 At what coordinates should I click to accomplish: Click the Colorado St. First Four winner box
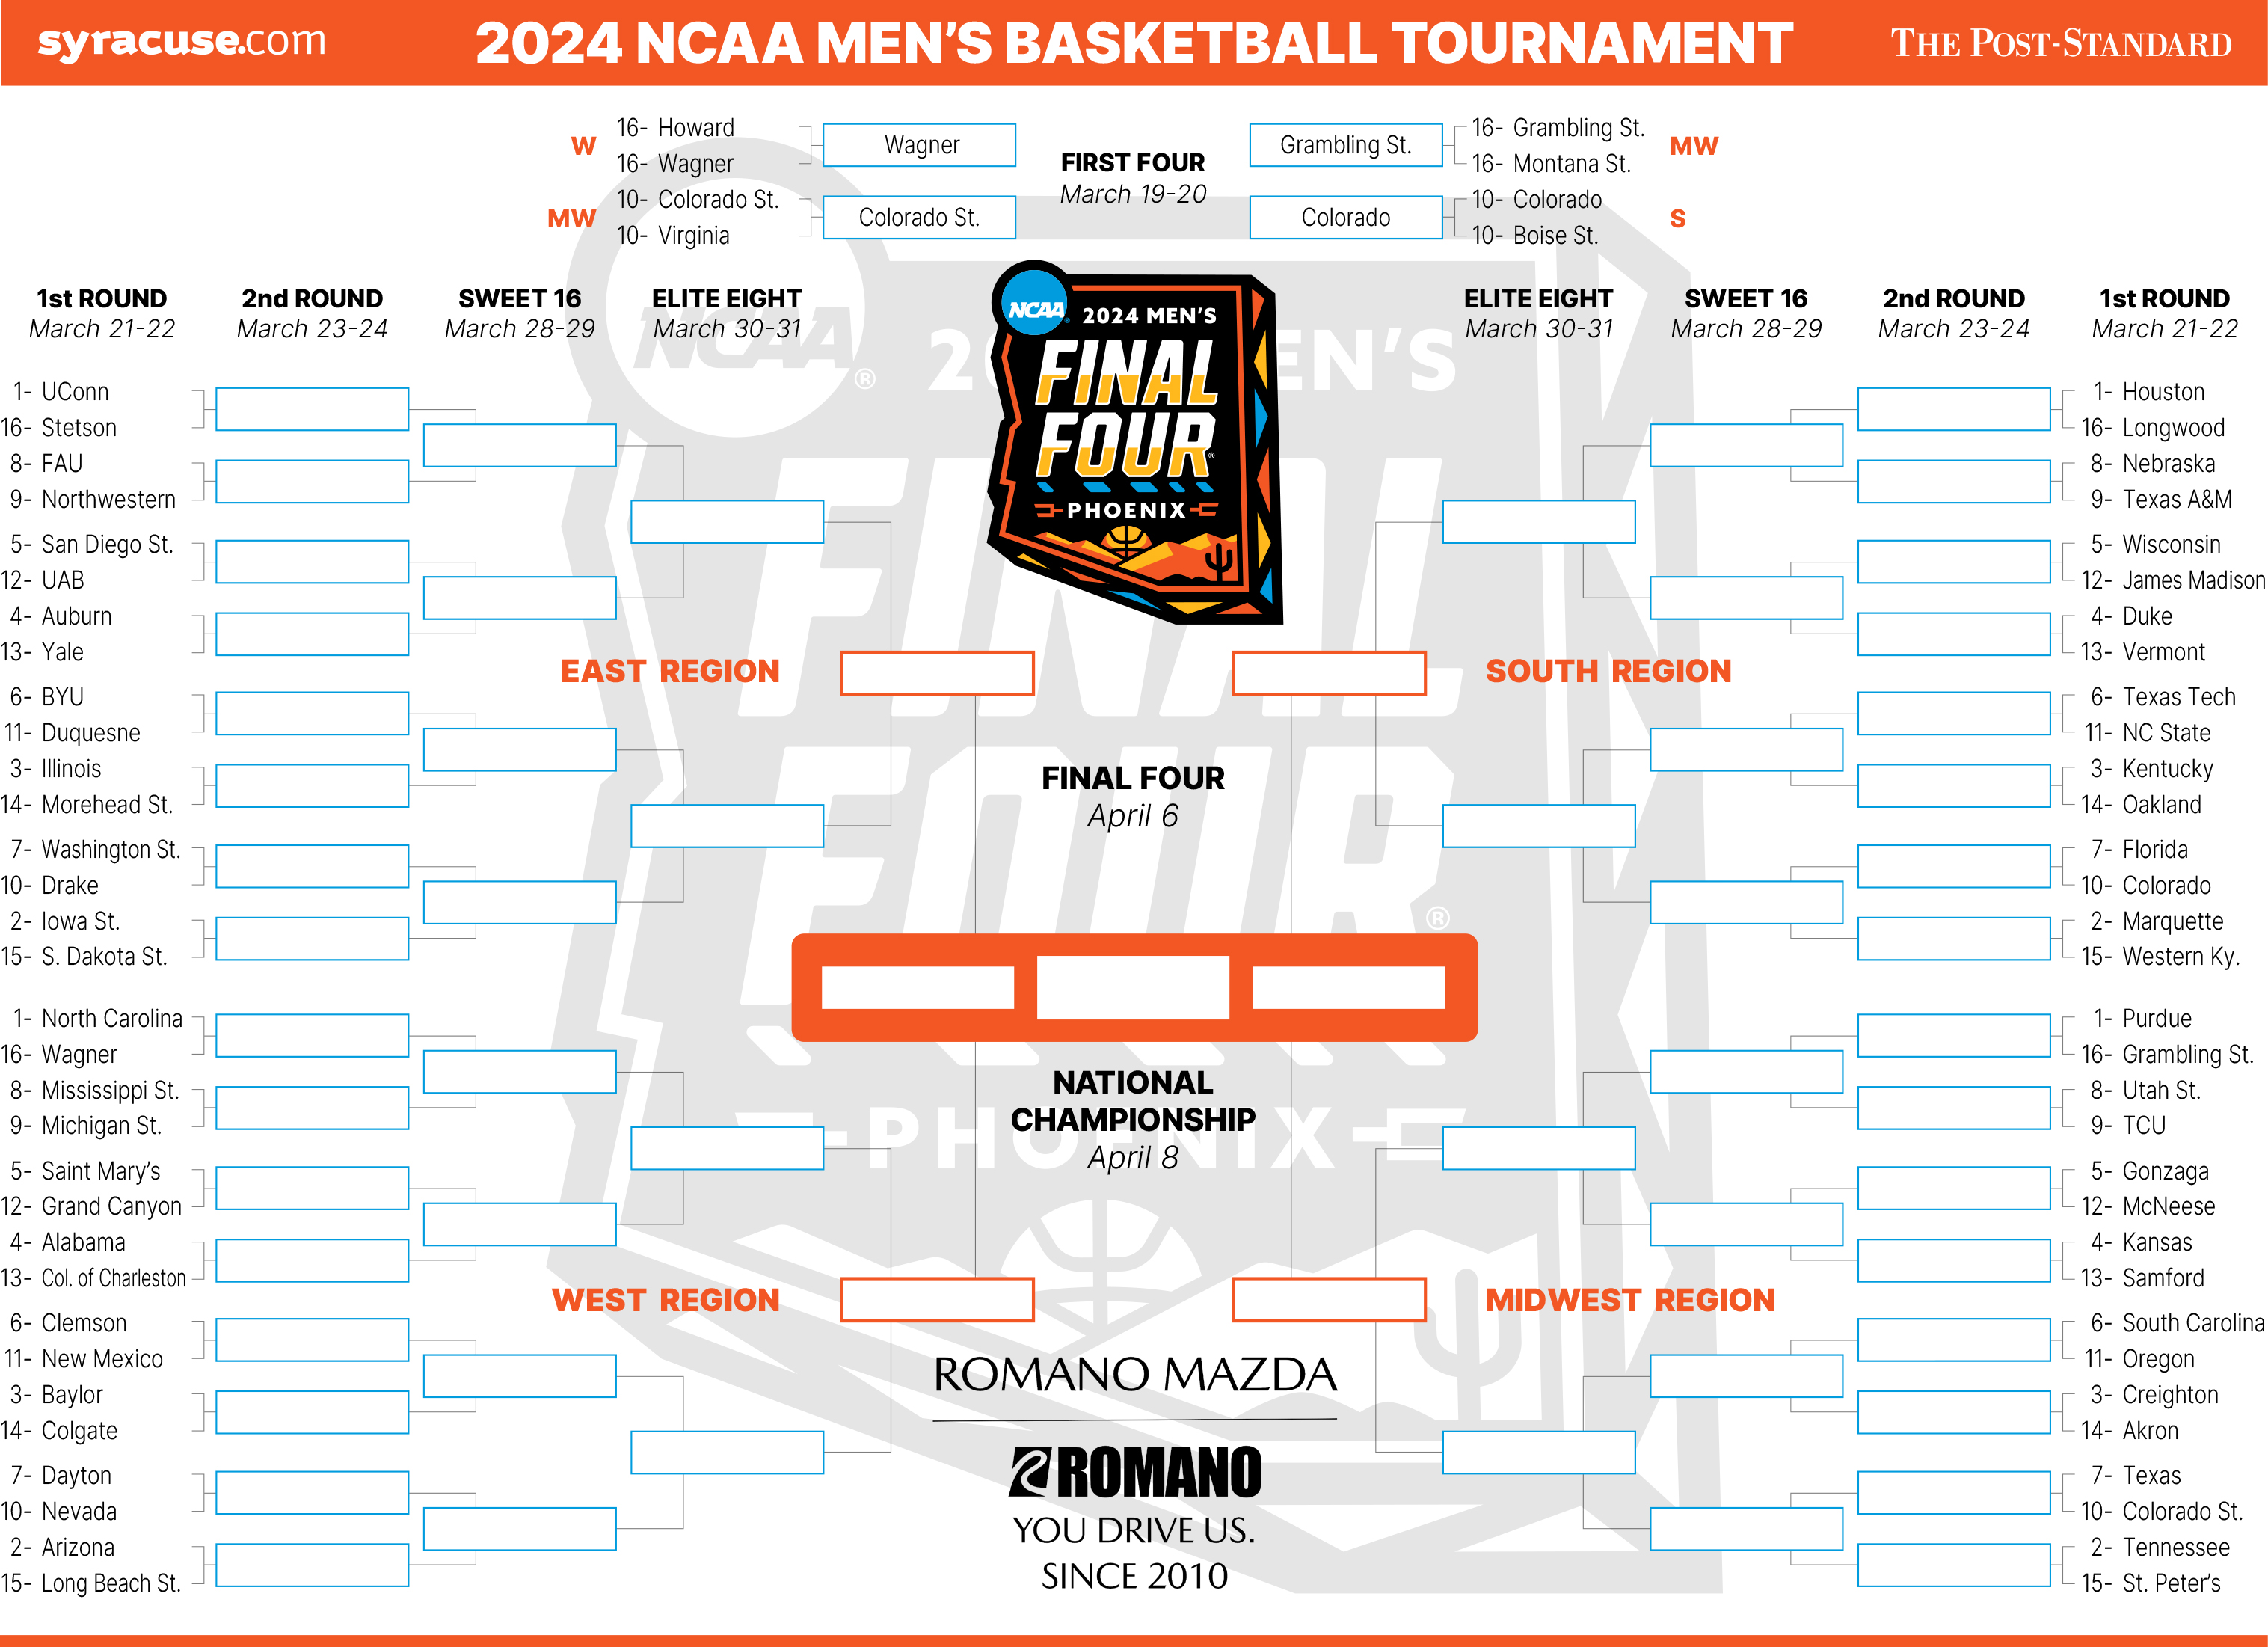point(919,217)
